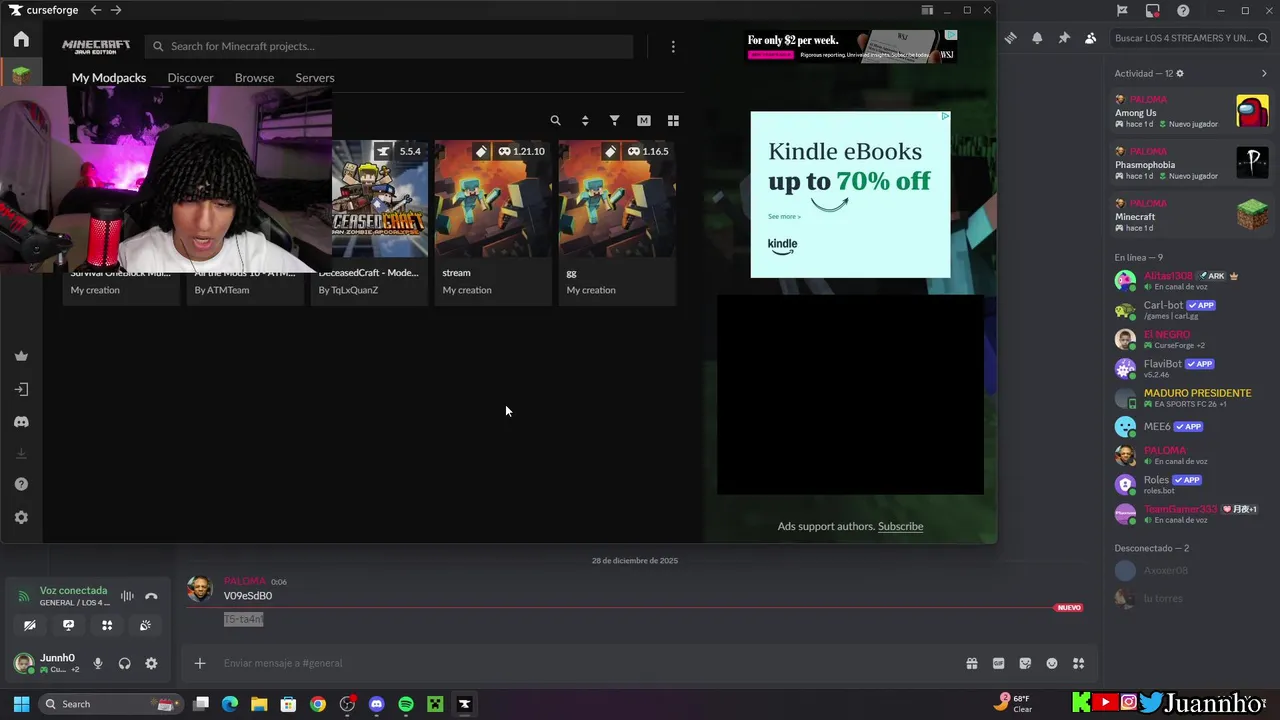Screen dimensions: 1280x720
Task: Open the Phasmophobia activity card
Action: [1191, 164]
